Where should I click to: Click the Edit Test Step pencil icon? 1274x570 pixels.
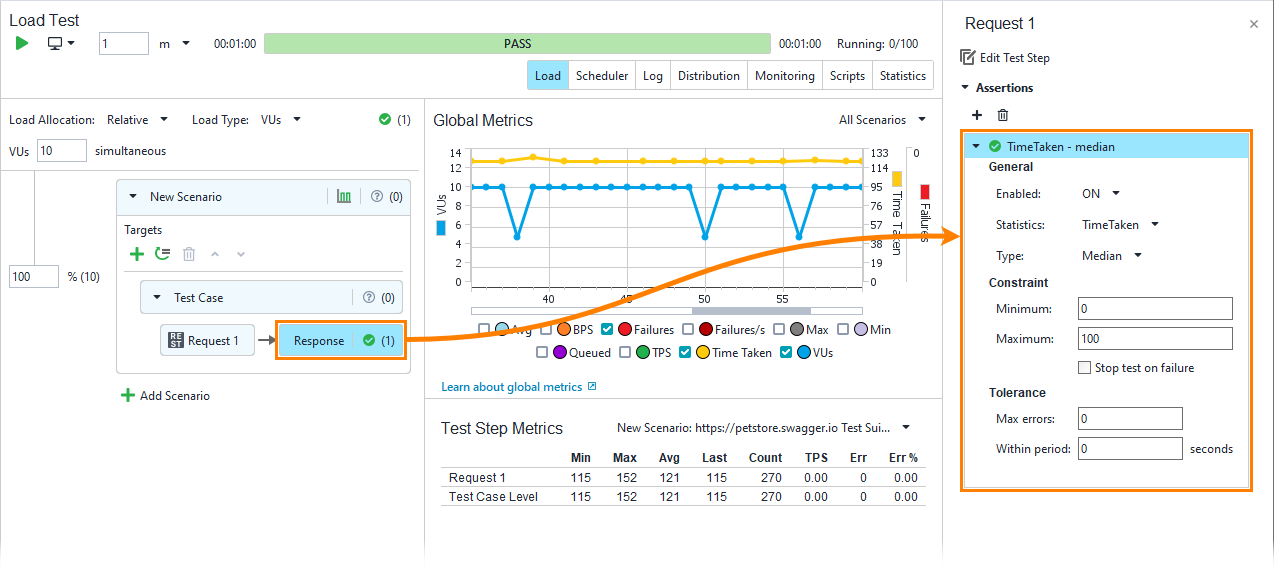pyautogui.click(x=967, y=57)
